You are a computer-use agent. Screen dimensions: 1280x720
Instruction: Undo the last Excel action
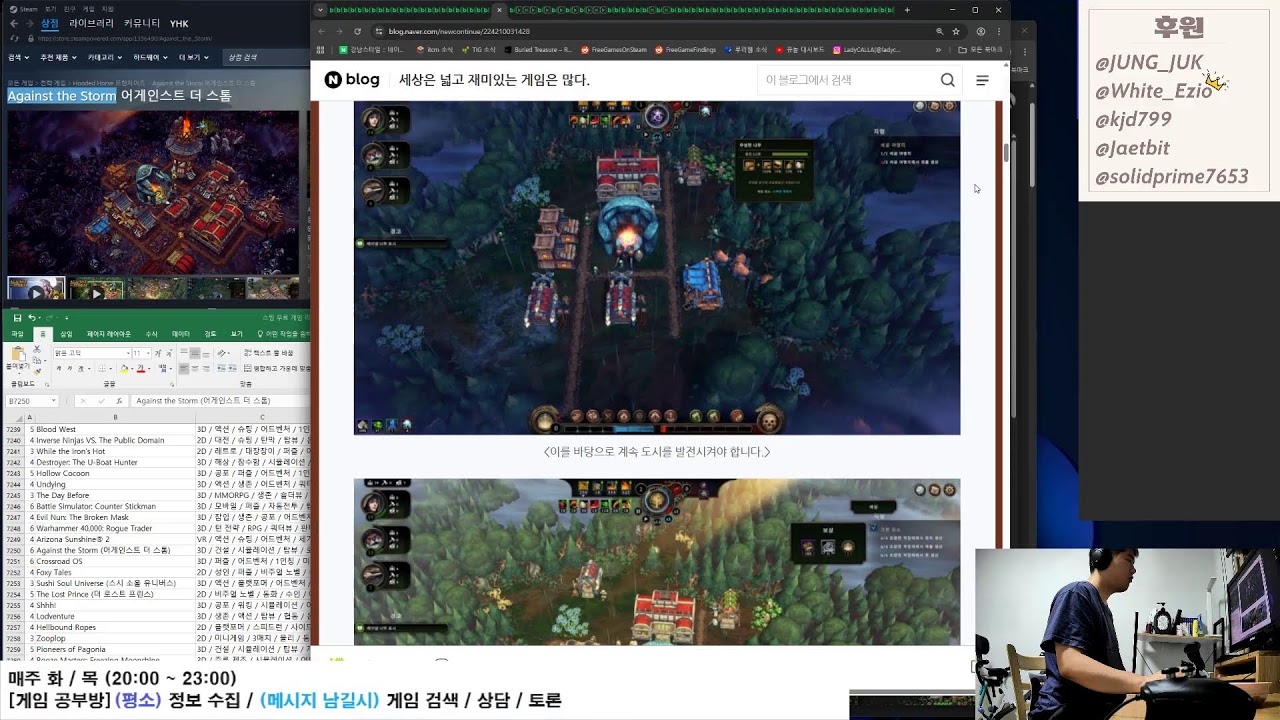pos(32,318)
